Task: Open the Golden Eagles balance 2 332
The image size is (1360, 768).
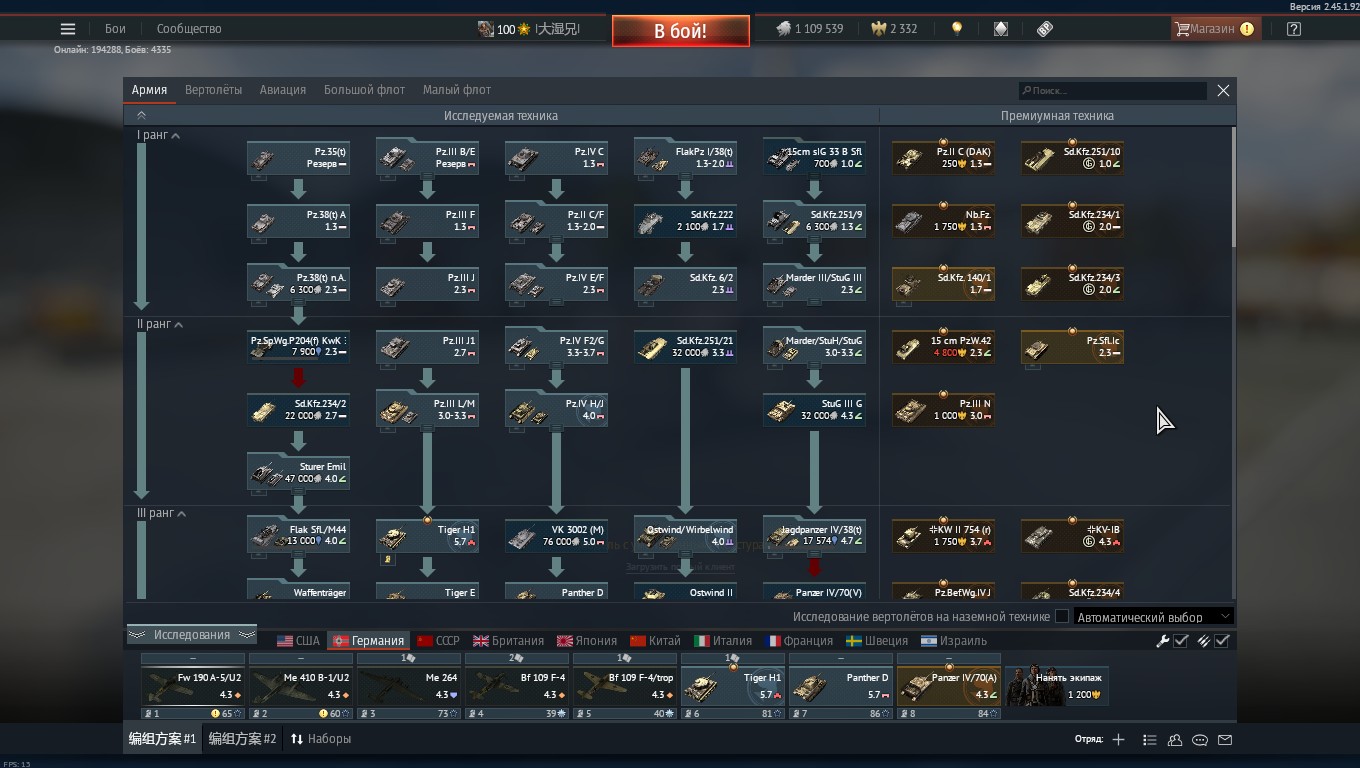Action: click(895, 29)
